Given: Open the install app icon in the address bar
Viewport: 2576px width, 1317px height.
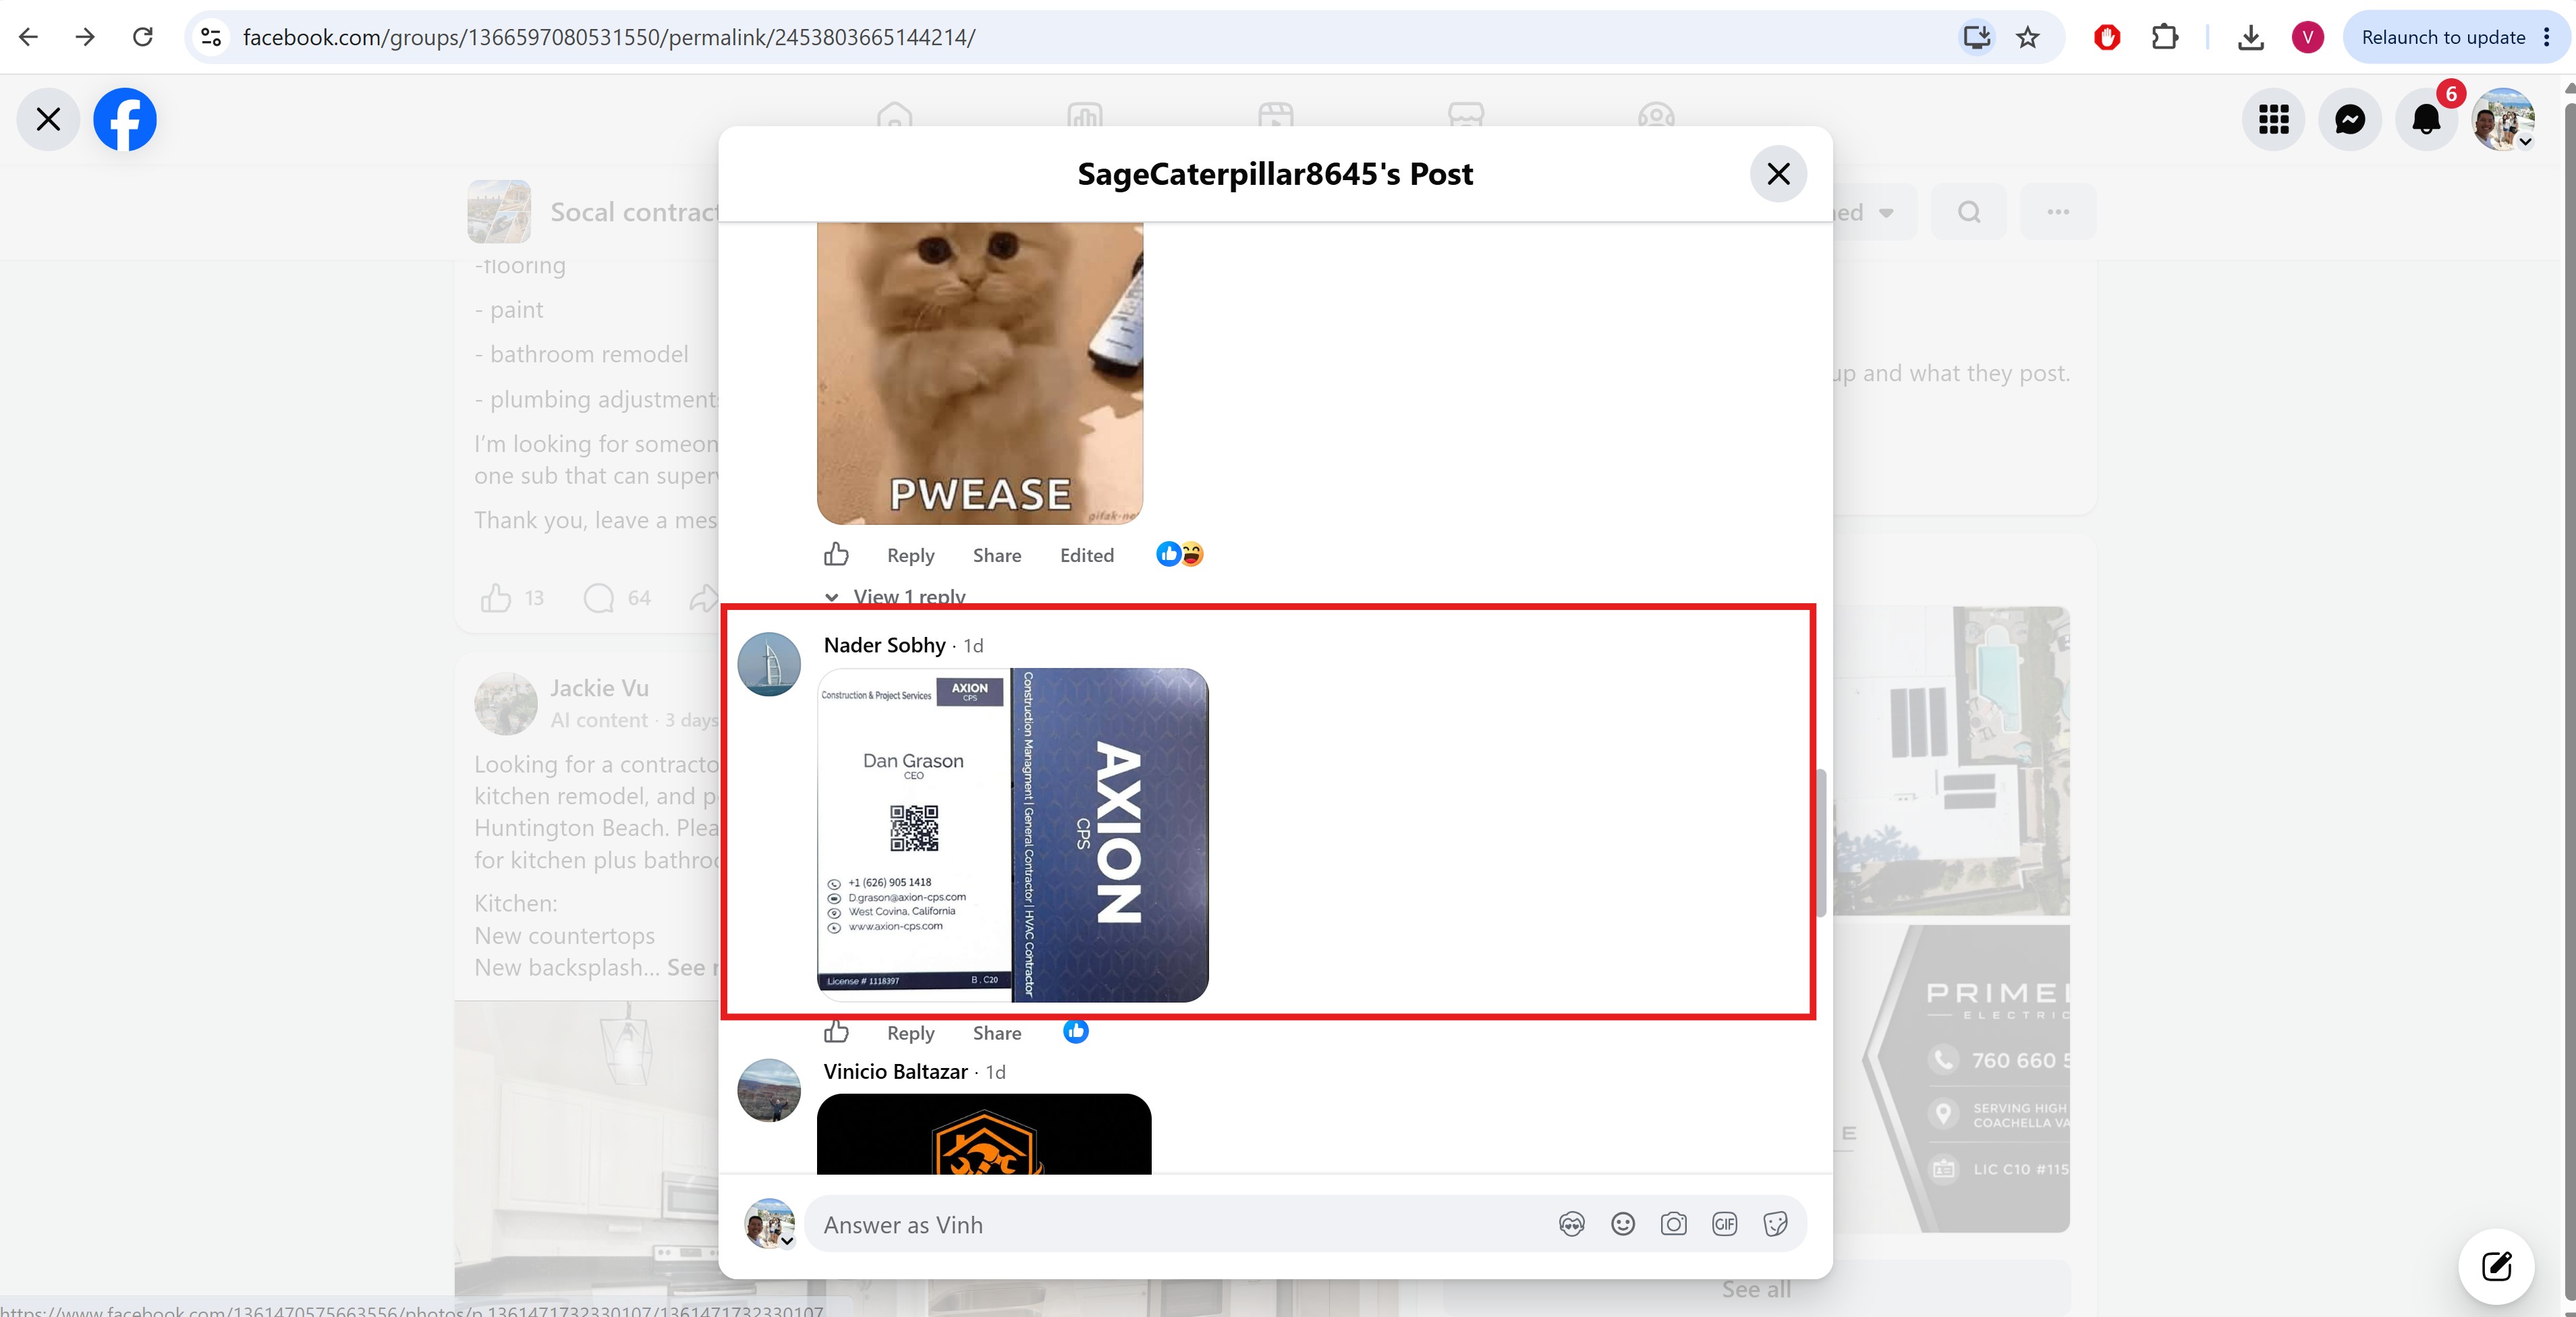Looking at the screenshot, I should (1976, 37).
